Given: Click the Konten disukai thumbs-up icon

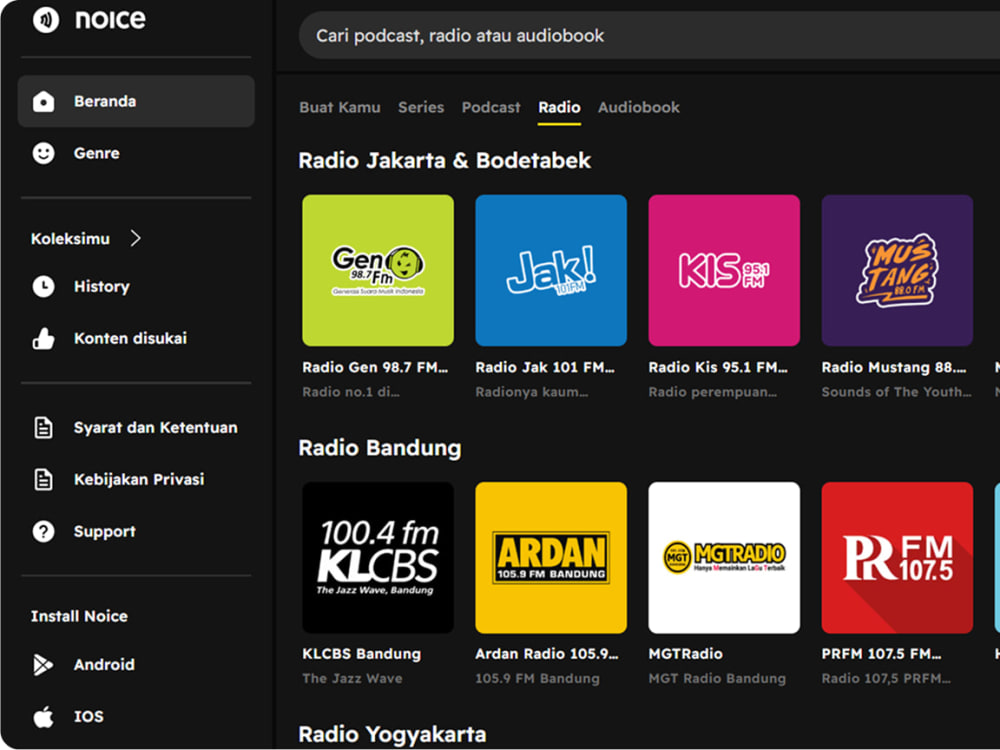Looking at the screenshot, I should pos(43,339).
